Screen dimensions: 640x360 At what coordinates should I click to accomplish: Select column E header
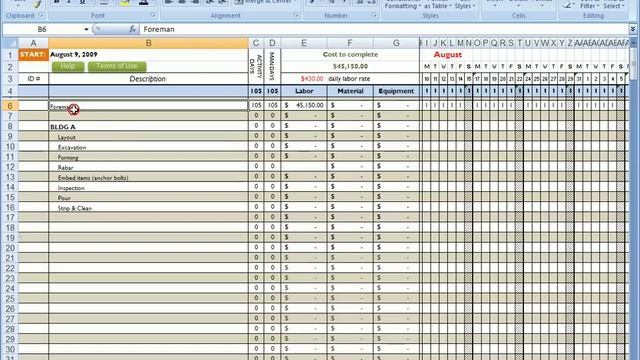[x=304, y=43]
